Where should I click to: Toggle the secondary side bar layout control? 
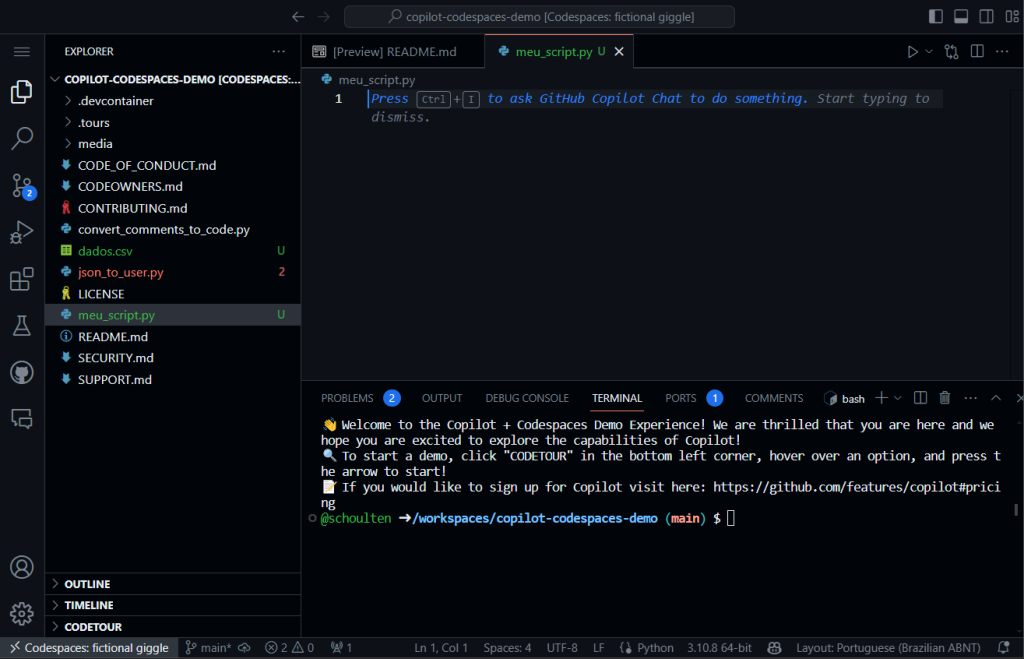click(985, 16)
